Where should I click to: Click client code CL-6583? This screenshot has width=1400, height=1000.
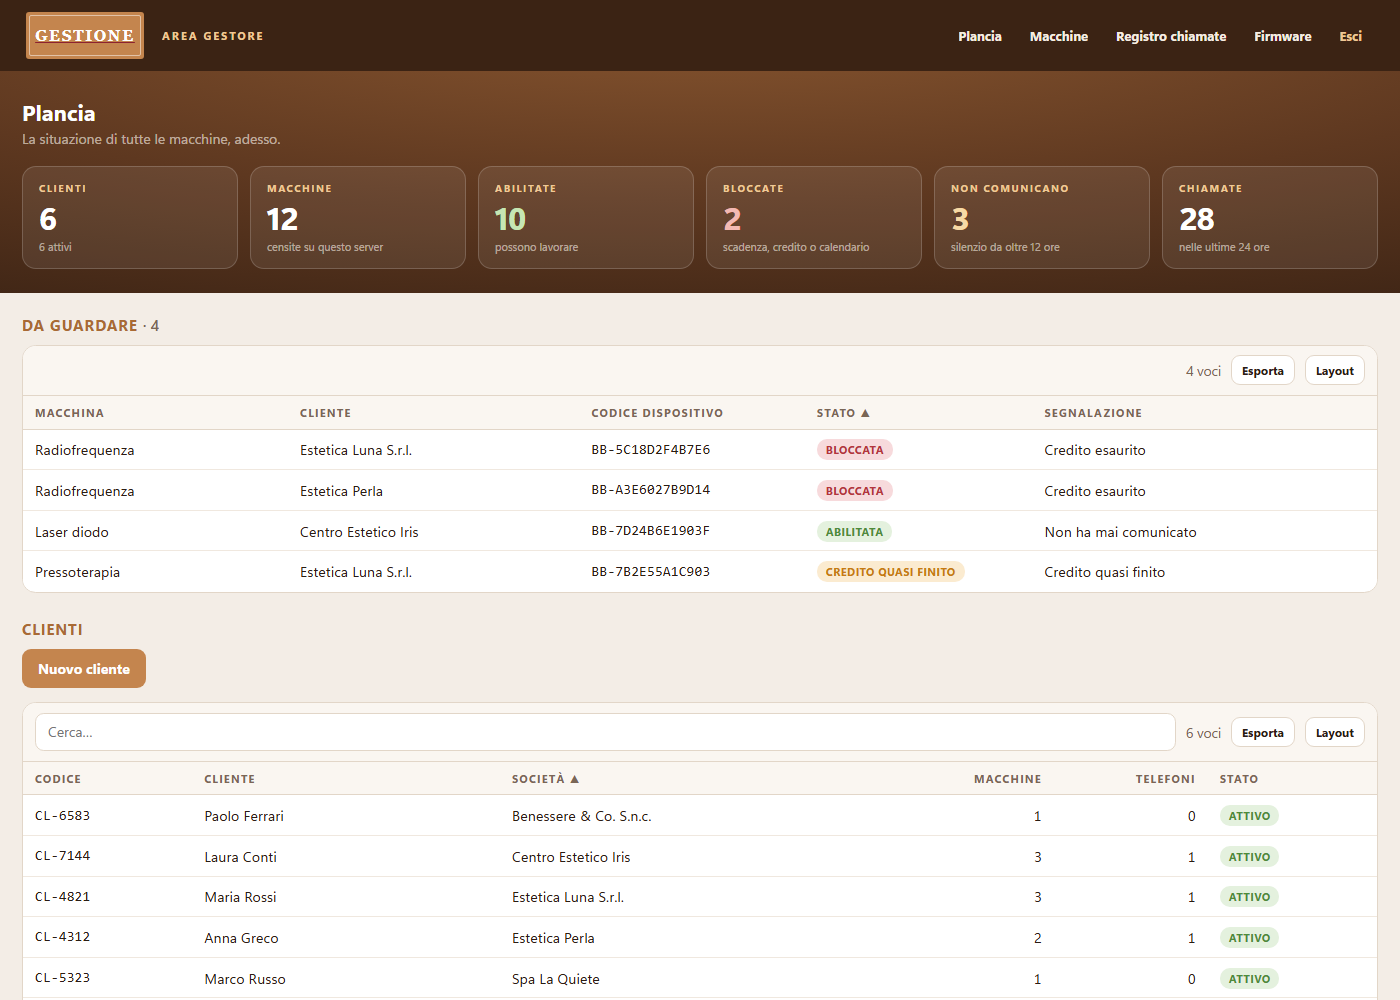(62, 816)
